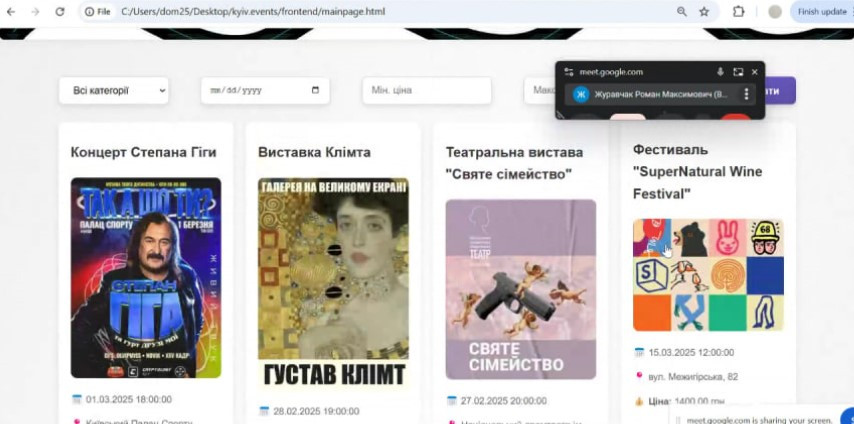854x424 pixels.
Task: Reload the page with the refresh icon
Action: click(x=60, y=11)
